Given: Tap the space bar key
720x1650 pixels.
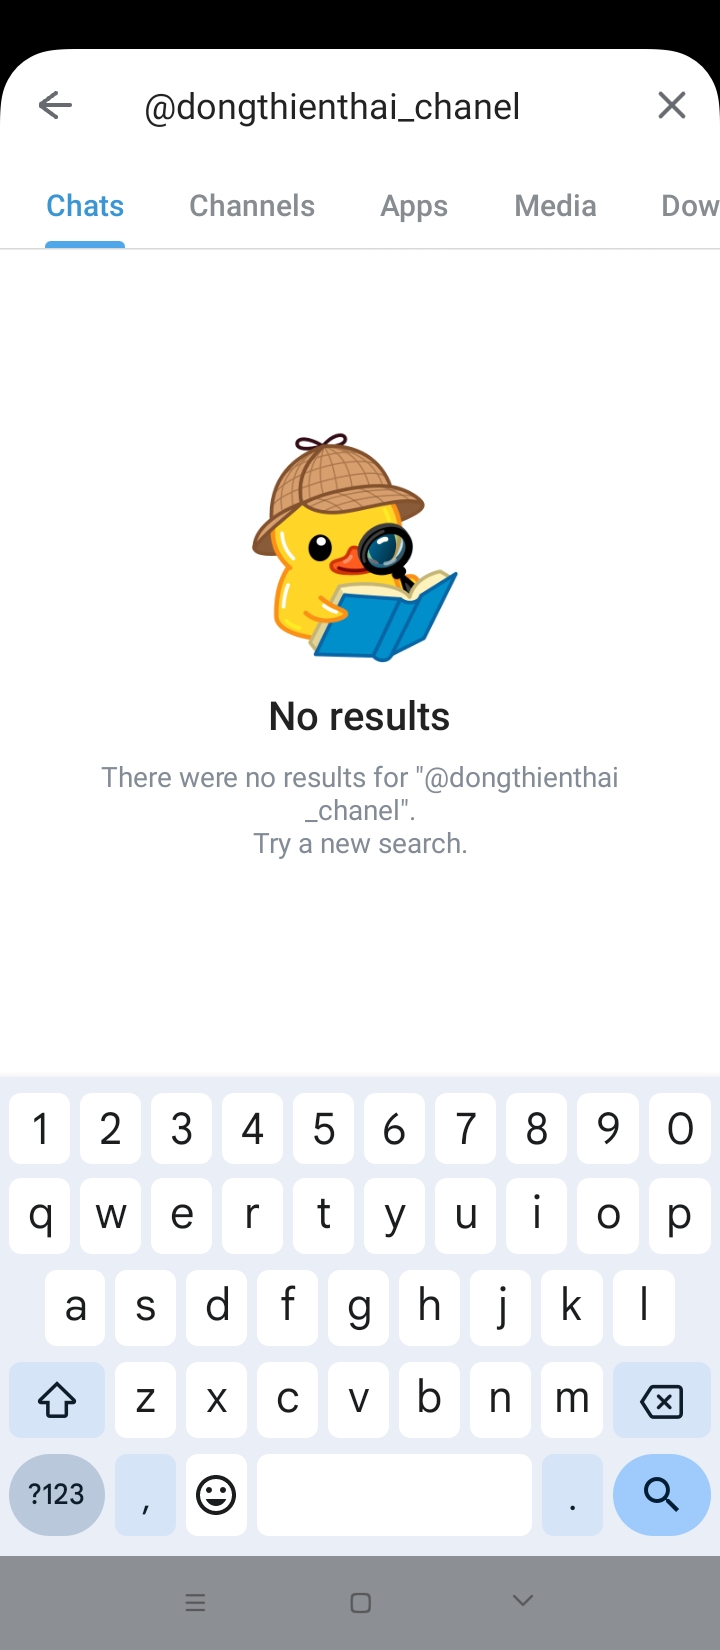Looking at the screenshot, I should [x=394, y=1495].
